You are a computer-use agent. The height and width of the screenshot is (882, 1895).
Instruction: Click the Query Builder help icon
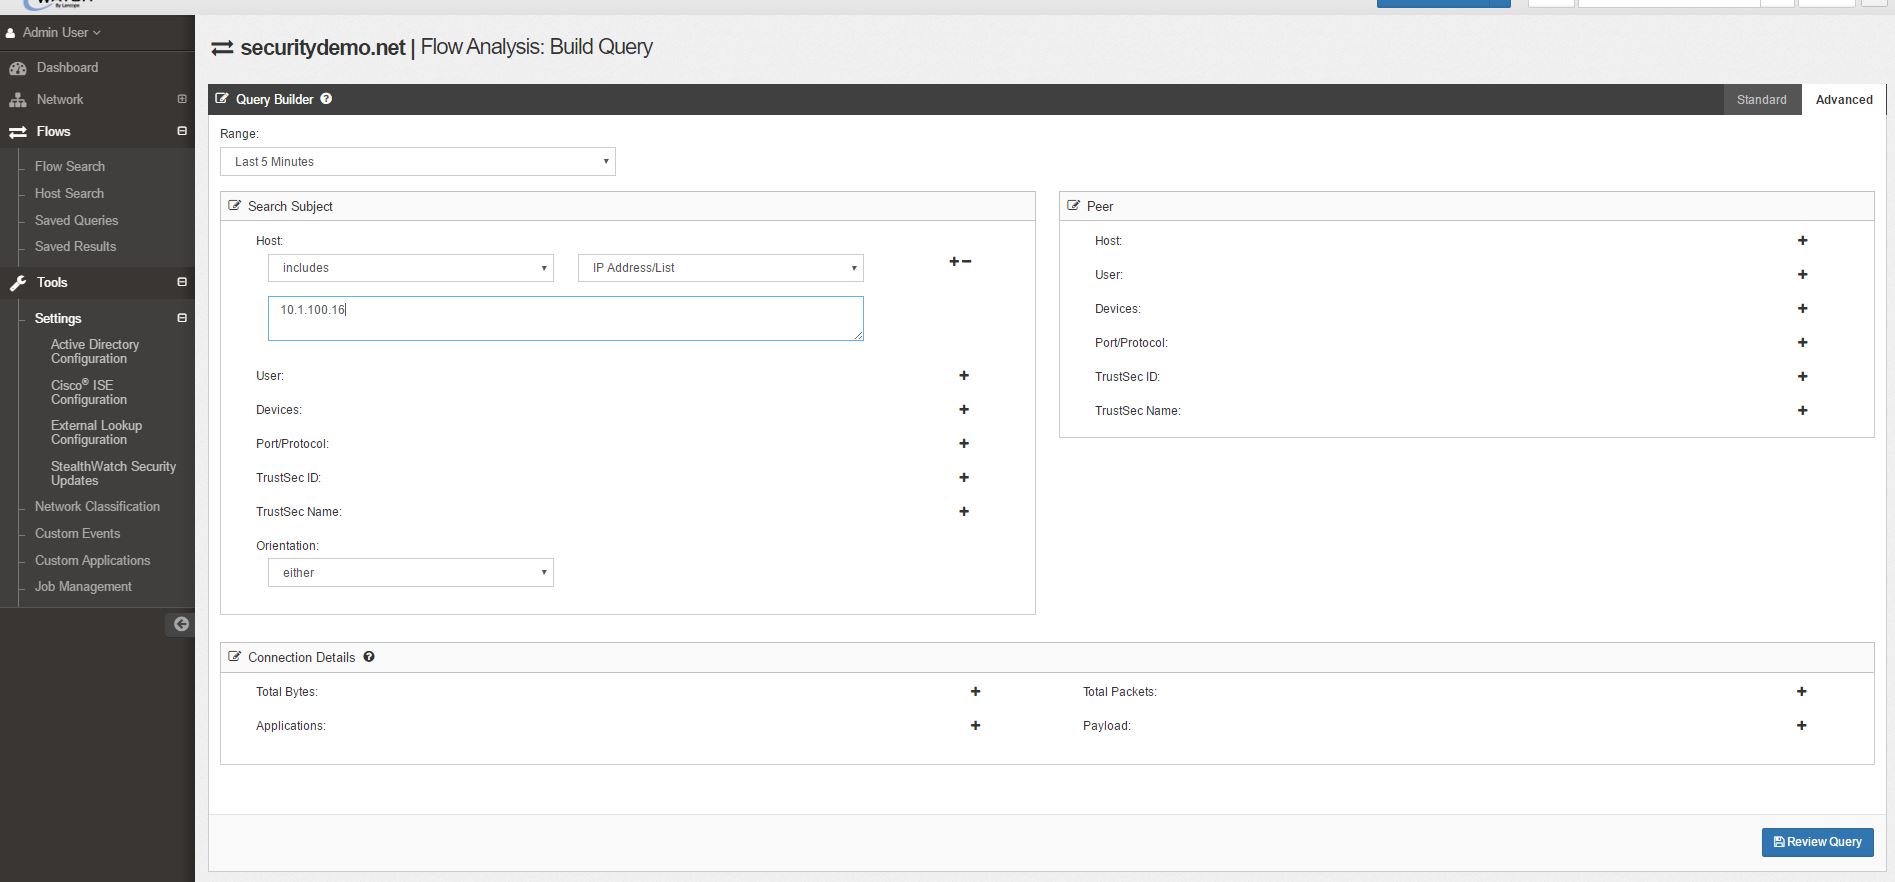point(326,99)
